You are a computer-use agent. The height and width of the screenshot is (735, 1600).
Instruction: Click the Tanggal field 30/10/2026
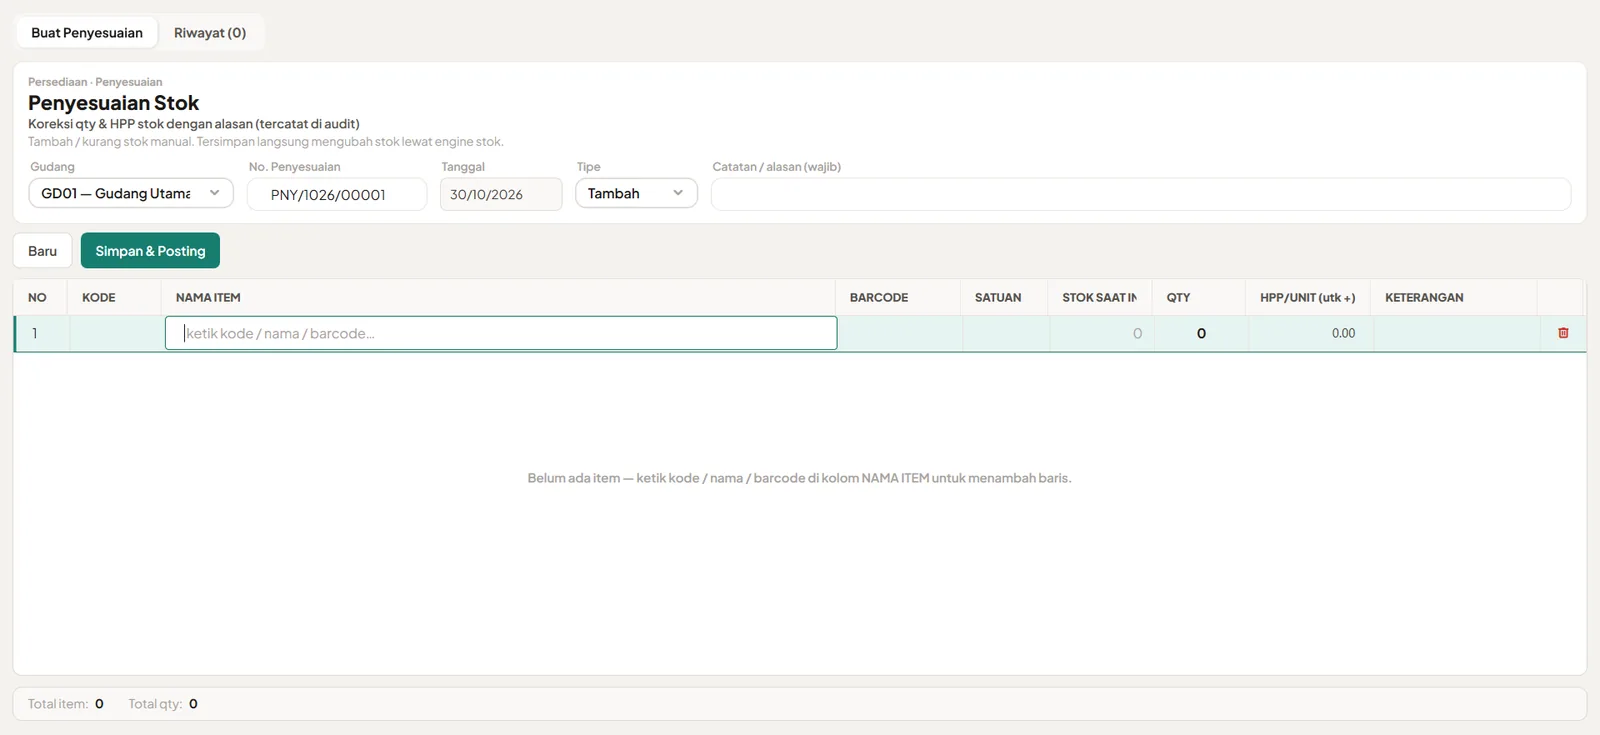(x=501, y=194)
